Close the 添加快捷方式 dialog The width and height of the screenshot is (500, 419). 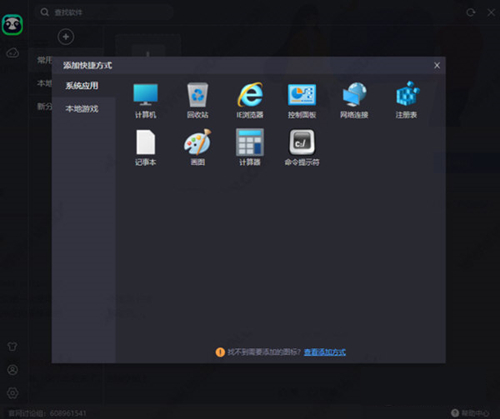[437, 65]
